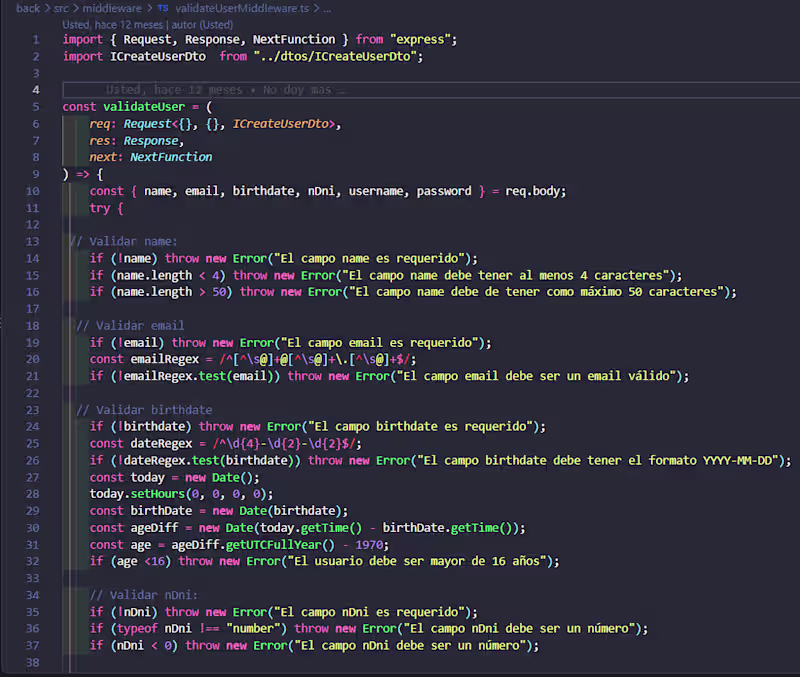
Task: Click the "// Validar nDni:" comment
Action: coord(143,595)
